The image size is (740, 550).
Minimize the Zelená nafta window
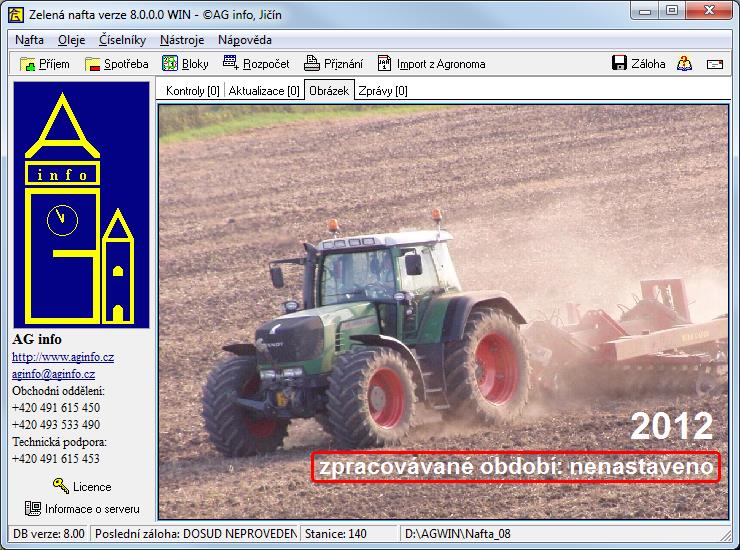tap(645, 11)
